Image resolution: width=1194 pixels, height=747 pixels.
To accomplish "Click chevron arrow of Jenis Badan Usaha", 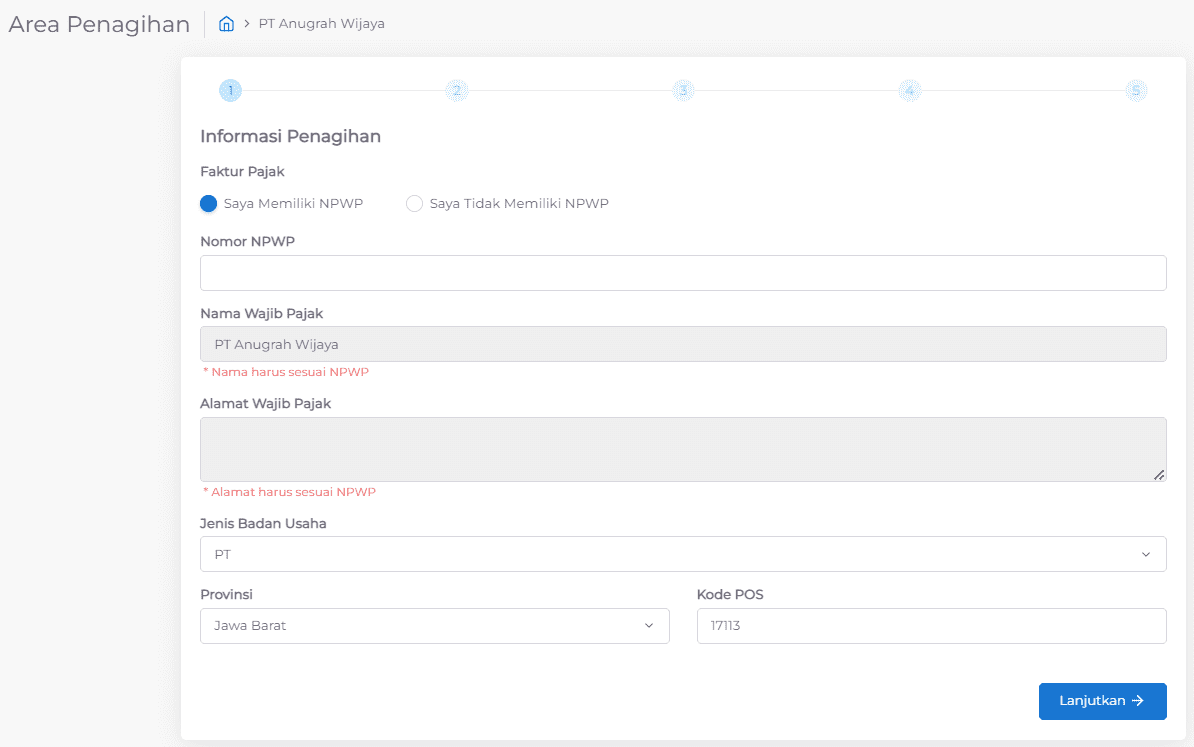I will [x=1145, y=554].
